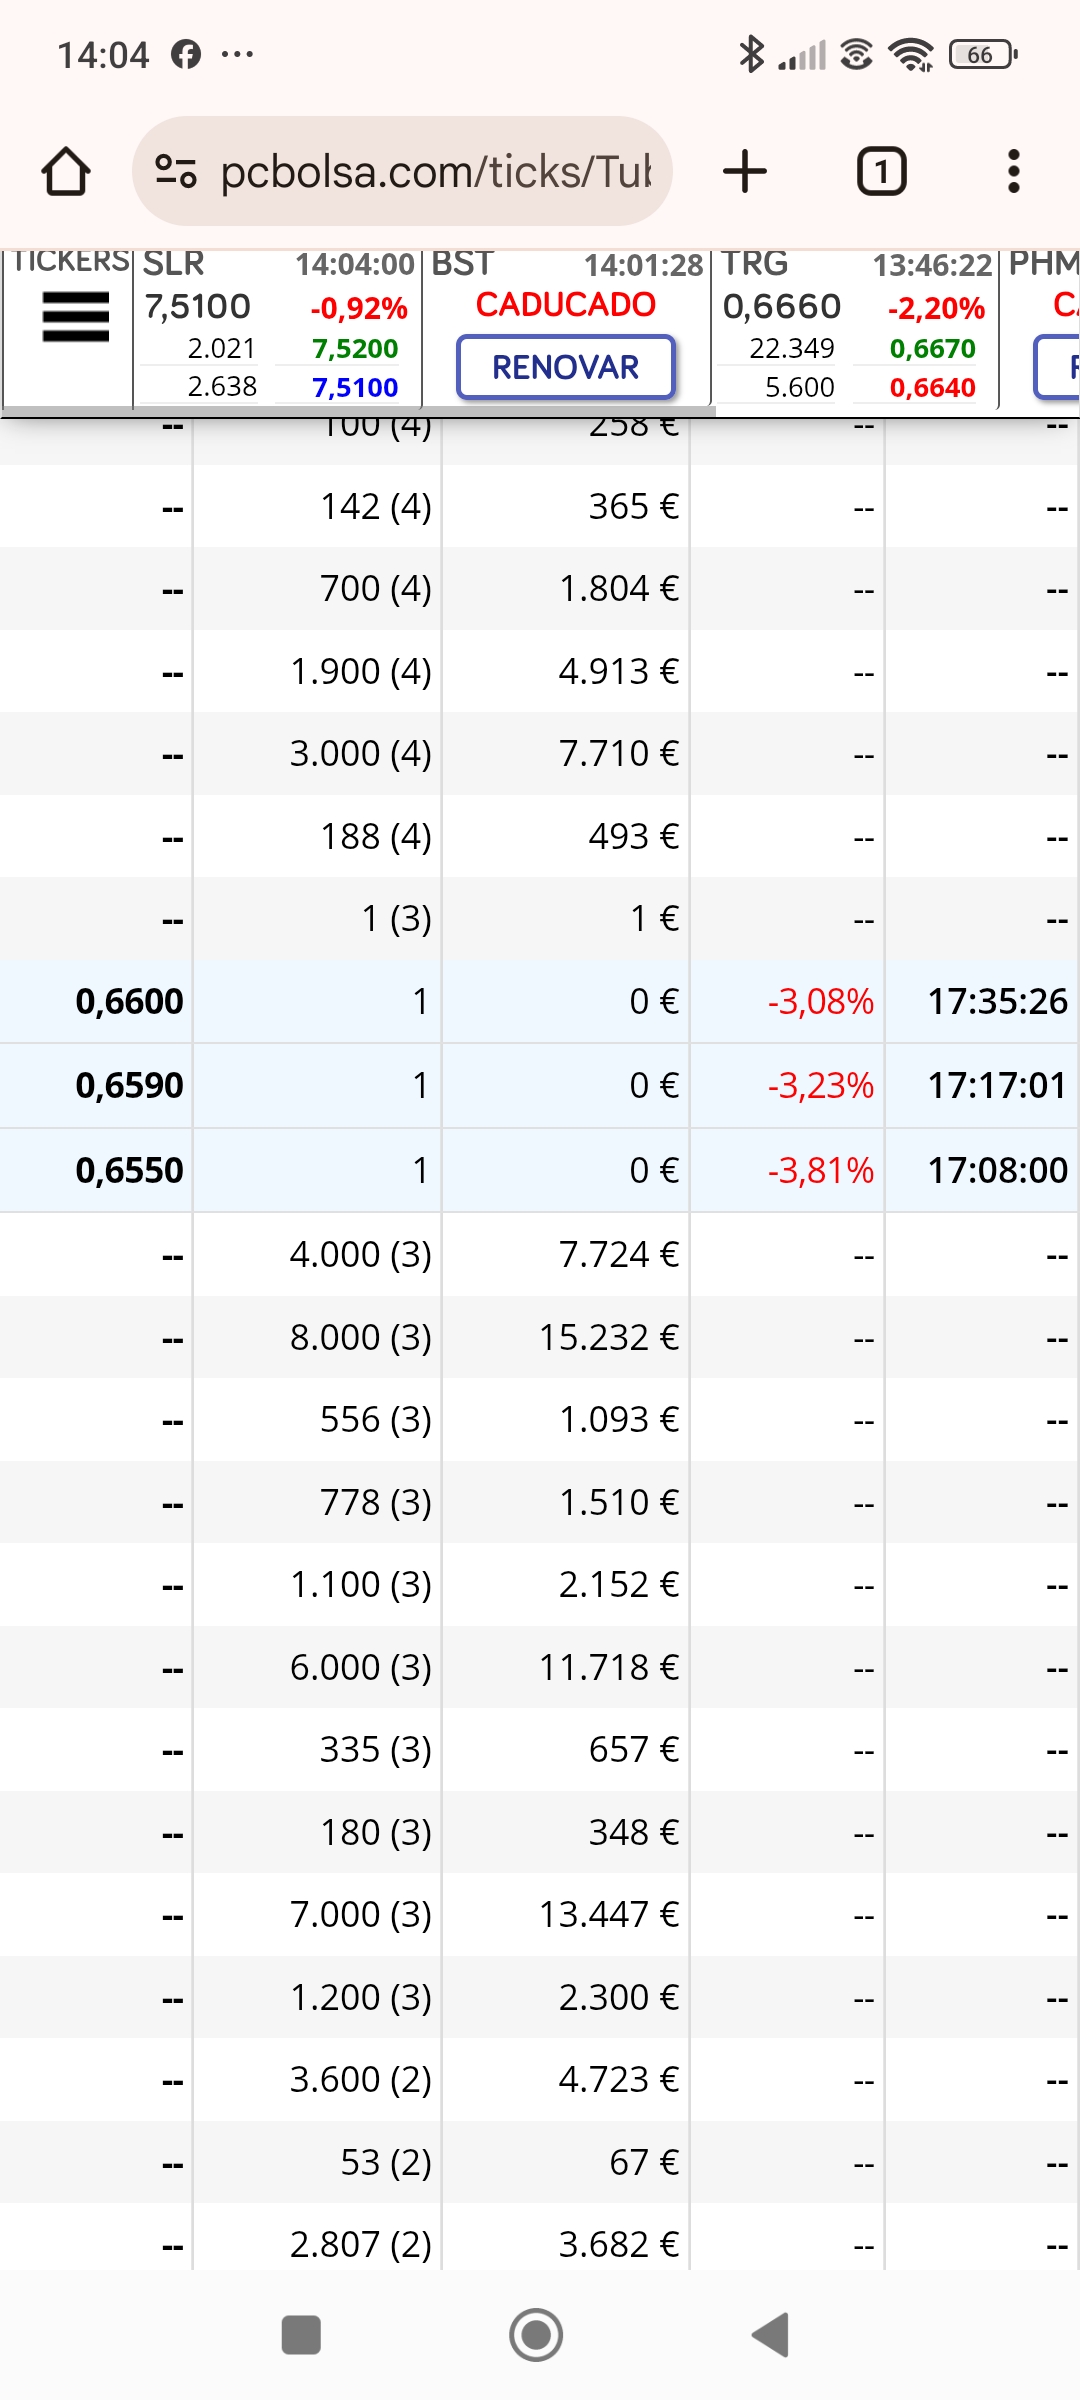Click the RENOVAR button for BST
This screenshot has height=2400, width=1080.
click(x=566, y=367)
